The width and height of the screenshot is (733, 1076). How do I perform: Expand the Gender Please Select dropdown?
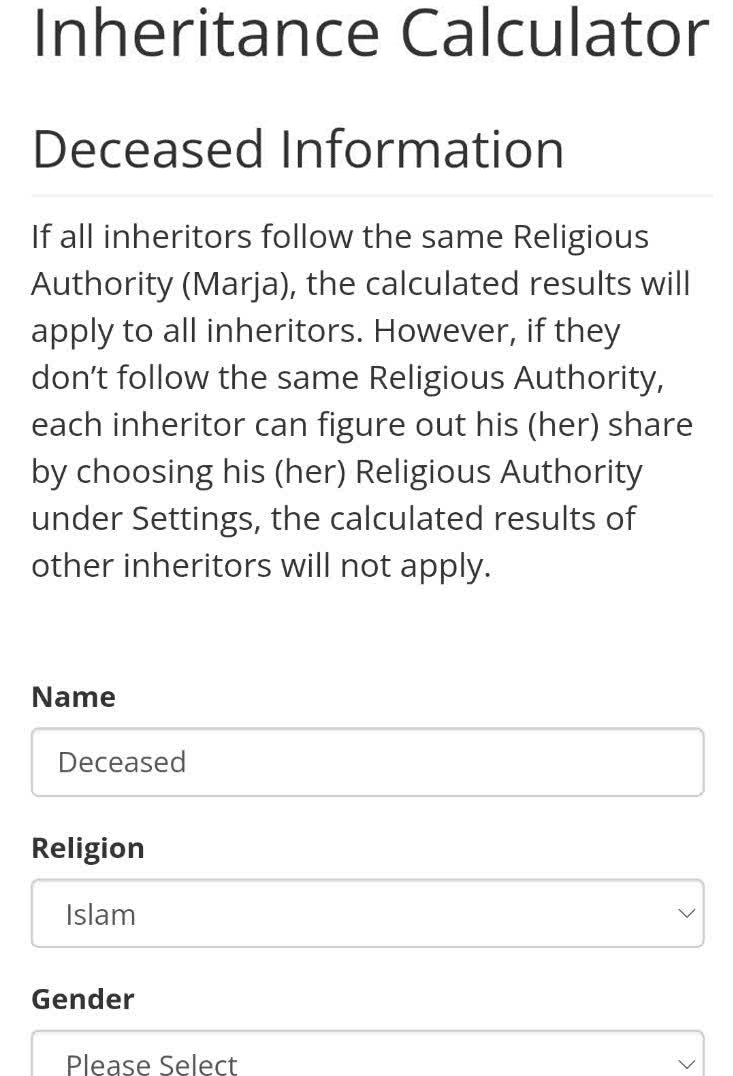click(367, 1053)
